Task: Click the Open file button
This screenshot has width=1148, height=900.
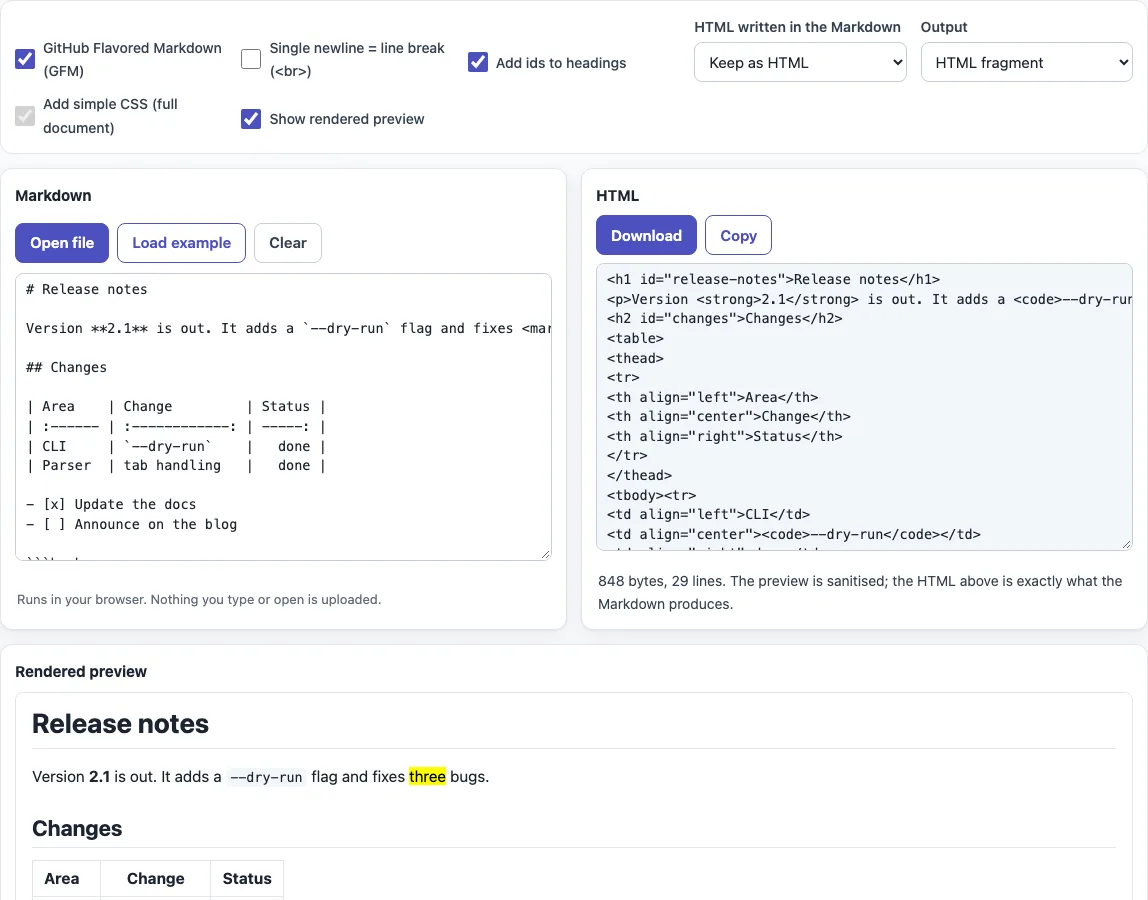Action: [x=62, y=242]
